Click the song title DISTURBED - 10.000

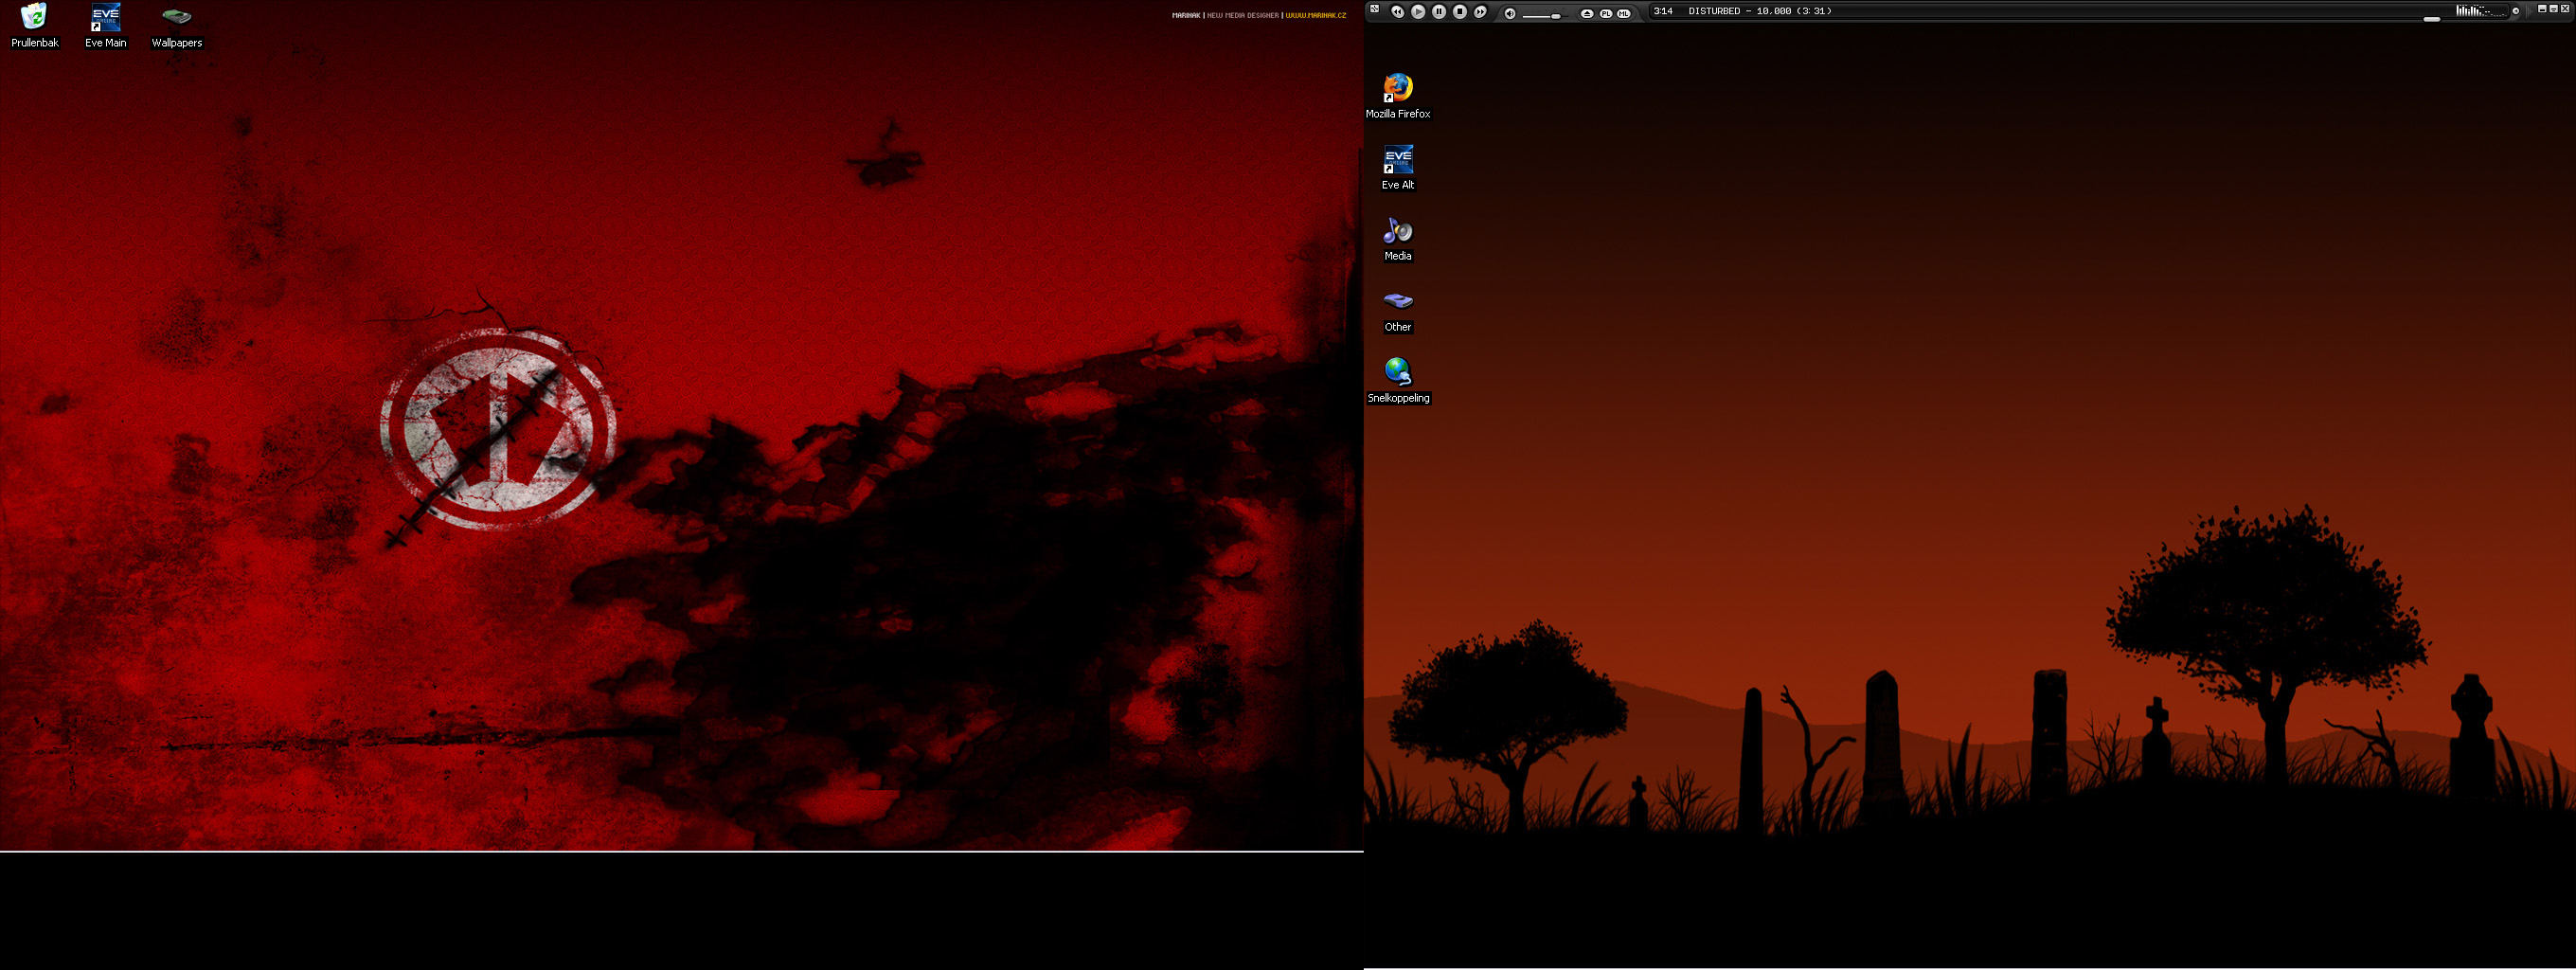pyautogui.click(x=1739, y=11)
